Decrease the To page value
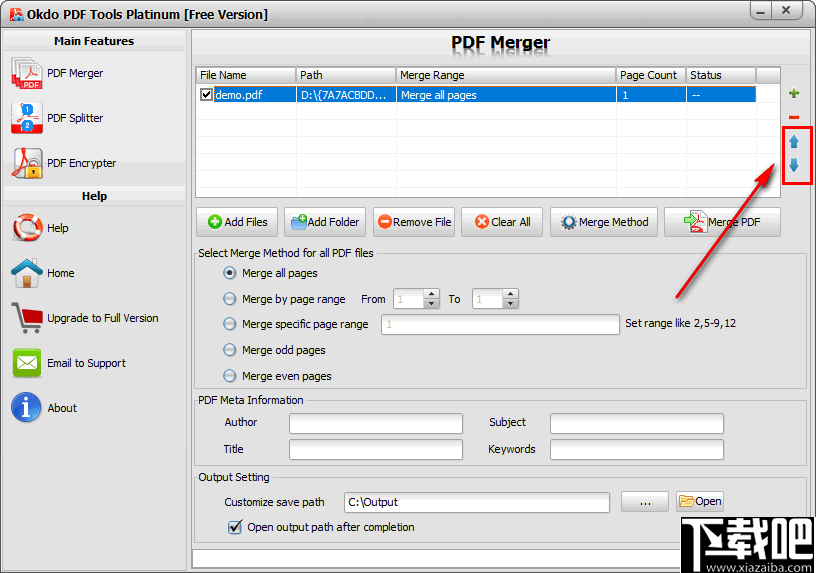The image size is (816, 573). [511, 303]
